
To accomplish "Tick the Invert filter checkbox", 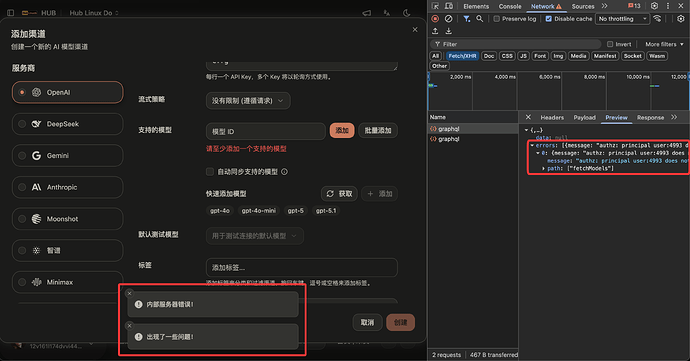I will pyautogui.click(x=610, y=44).
